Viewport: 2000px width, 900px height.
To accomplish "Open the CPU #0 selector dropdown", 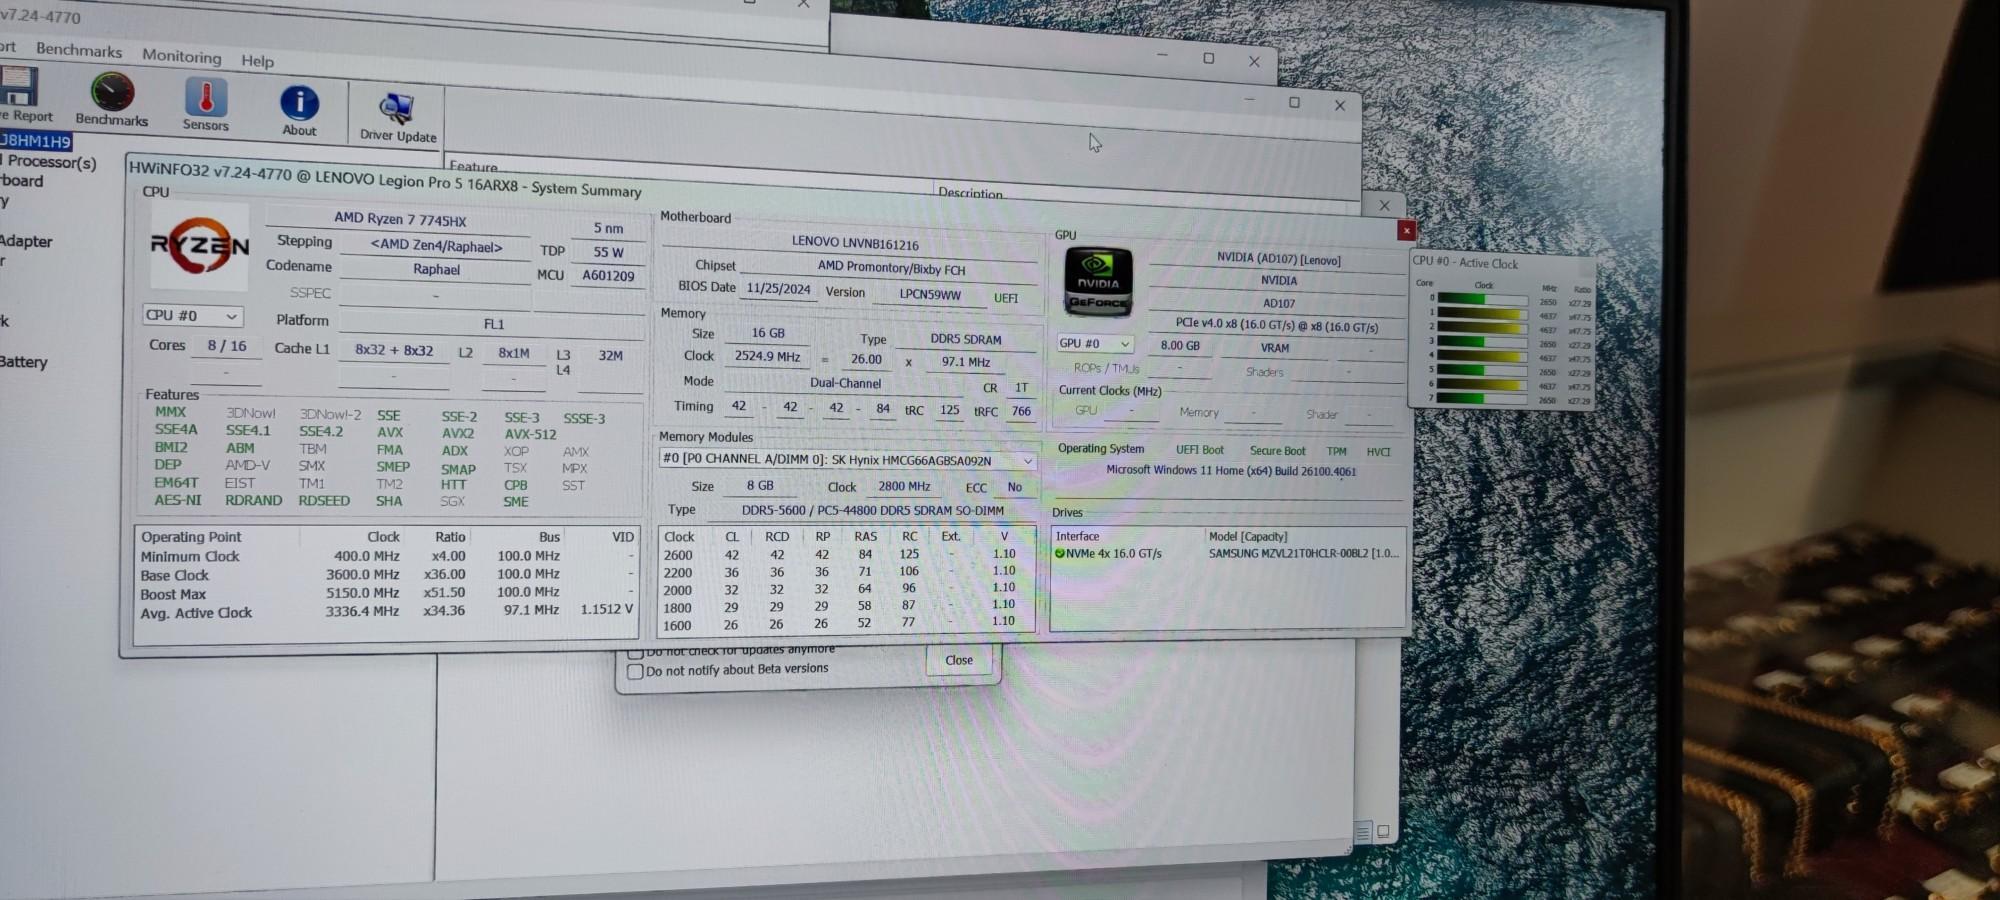I will point(193,316).
